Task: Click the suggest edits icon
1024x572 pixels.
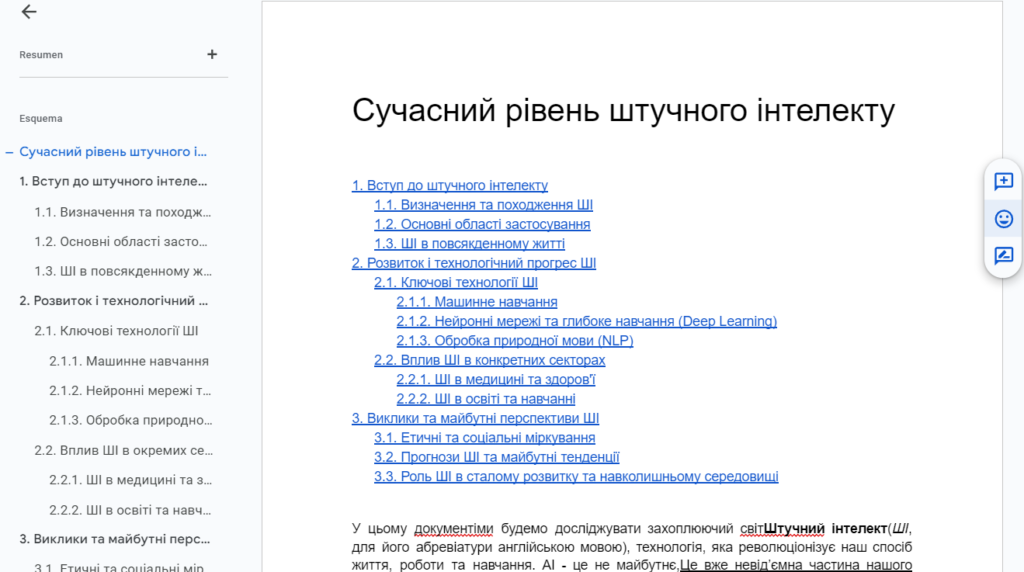Action: click(x=1003, y=255)
